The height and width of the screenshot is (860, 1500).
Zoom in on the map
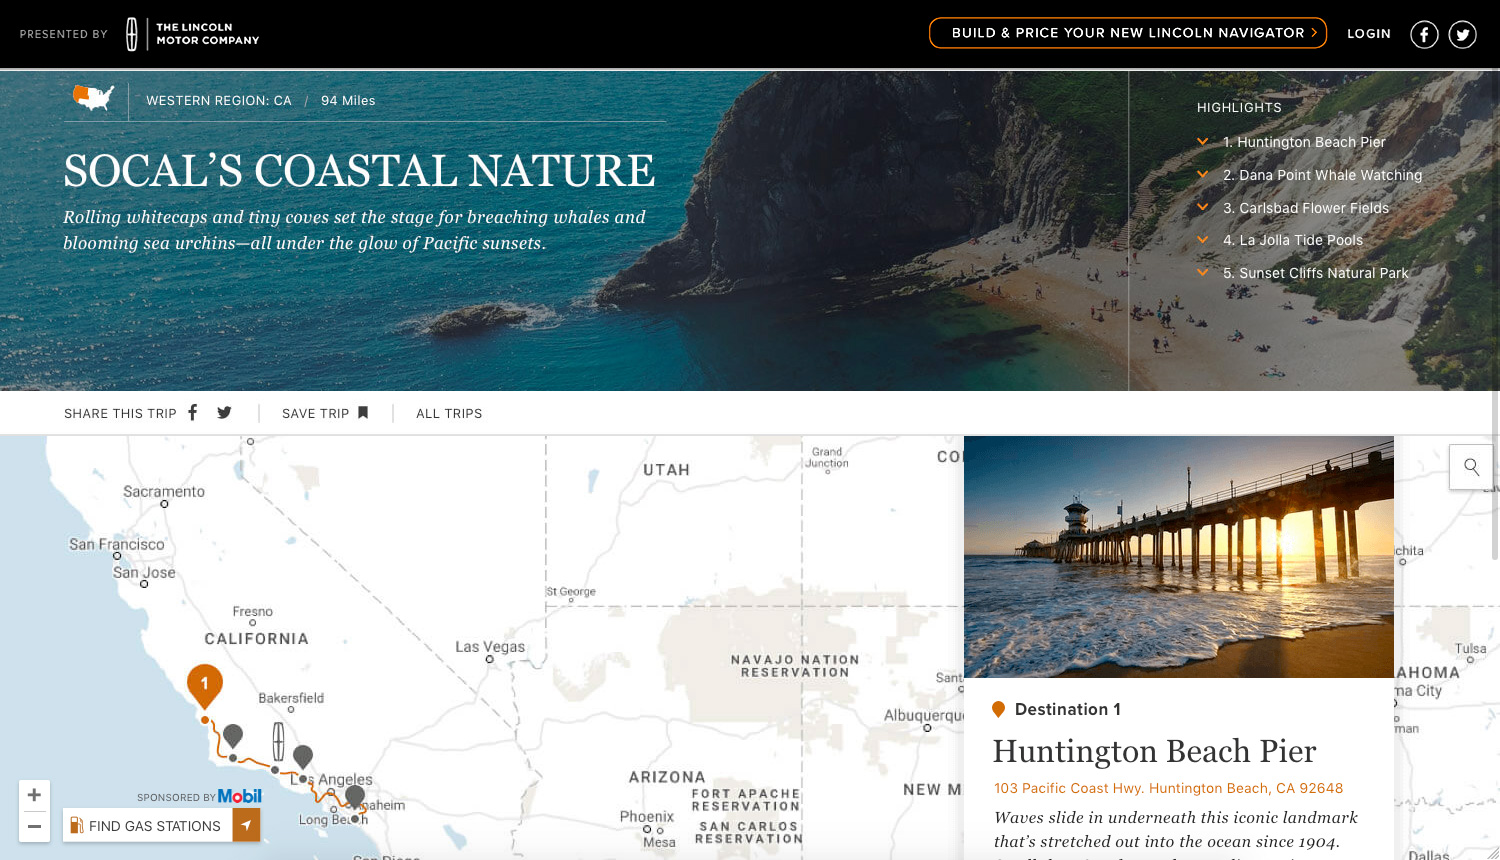[x=34, y=795]
